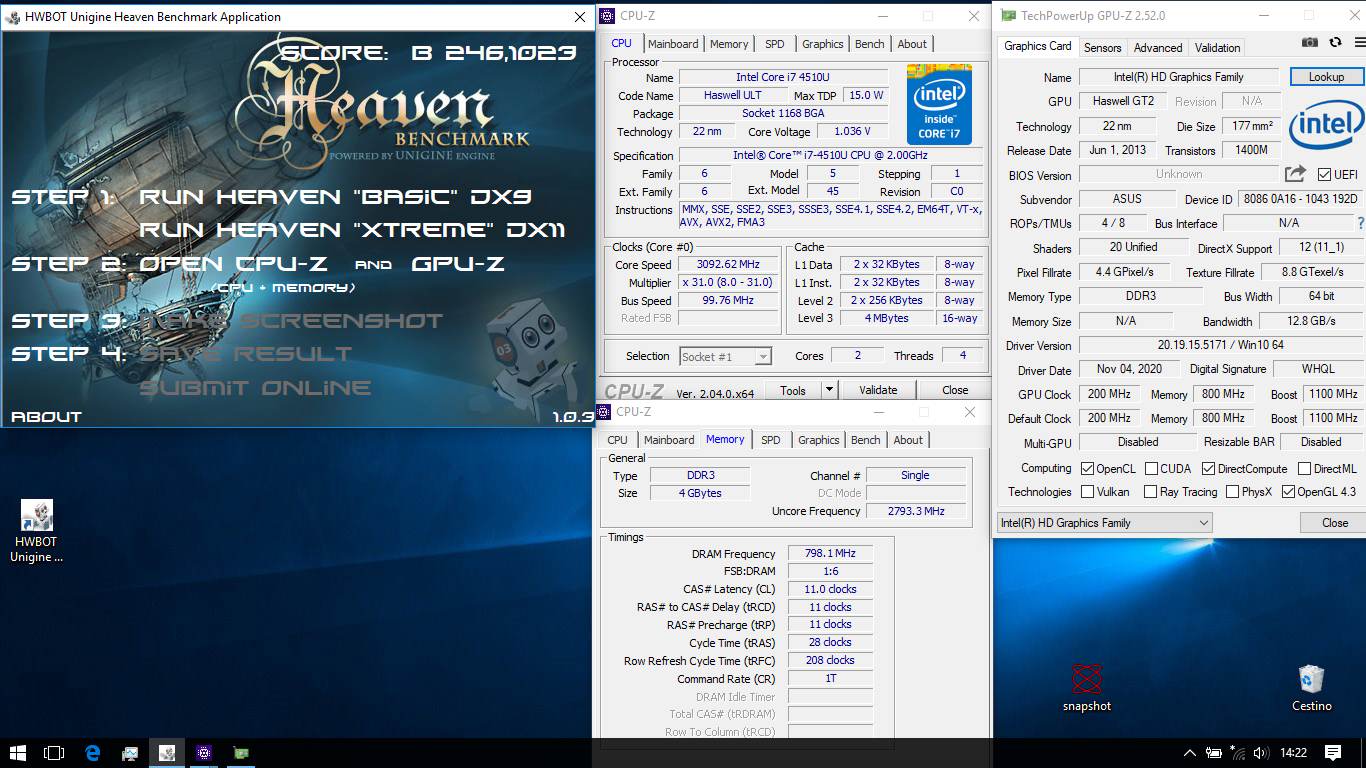The image size is (1366, 768).
Task: Switch to the CPU-Z taskbar icon
Action: 204,753
